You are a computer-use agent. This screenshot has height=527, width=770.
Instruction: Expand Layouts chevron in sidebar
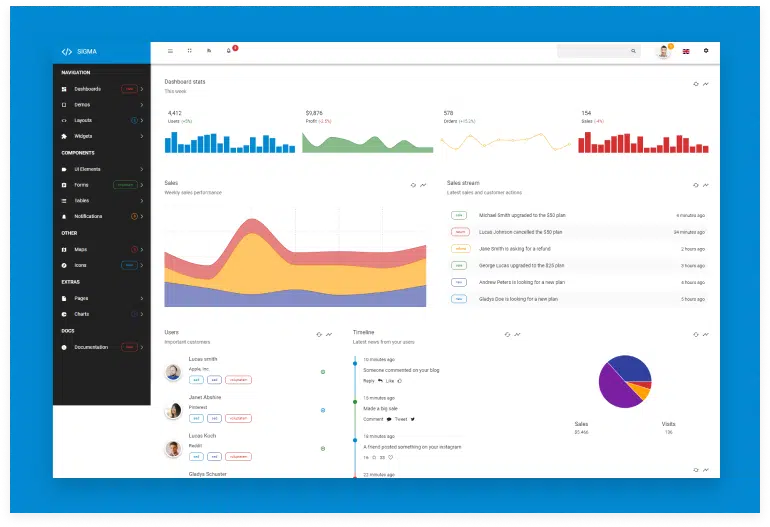point(142,120)
